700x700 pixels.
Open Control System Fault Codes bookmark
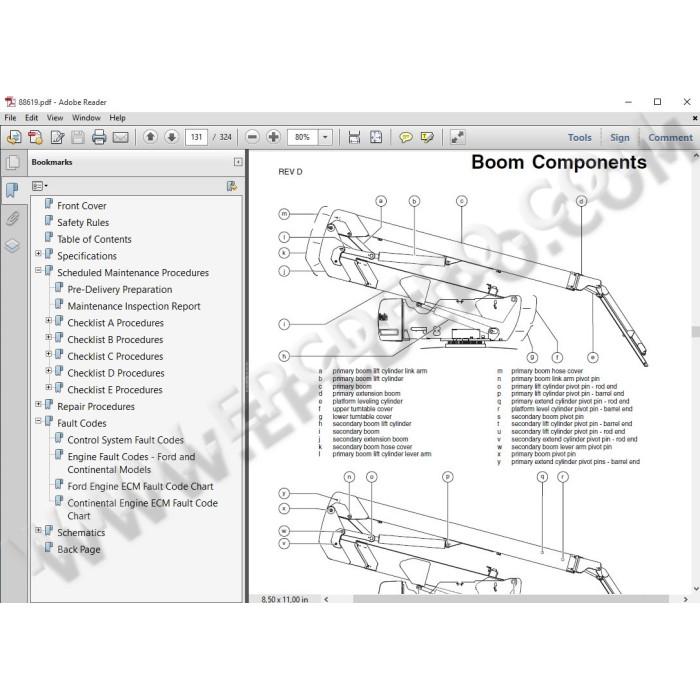[125, 440]
